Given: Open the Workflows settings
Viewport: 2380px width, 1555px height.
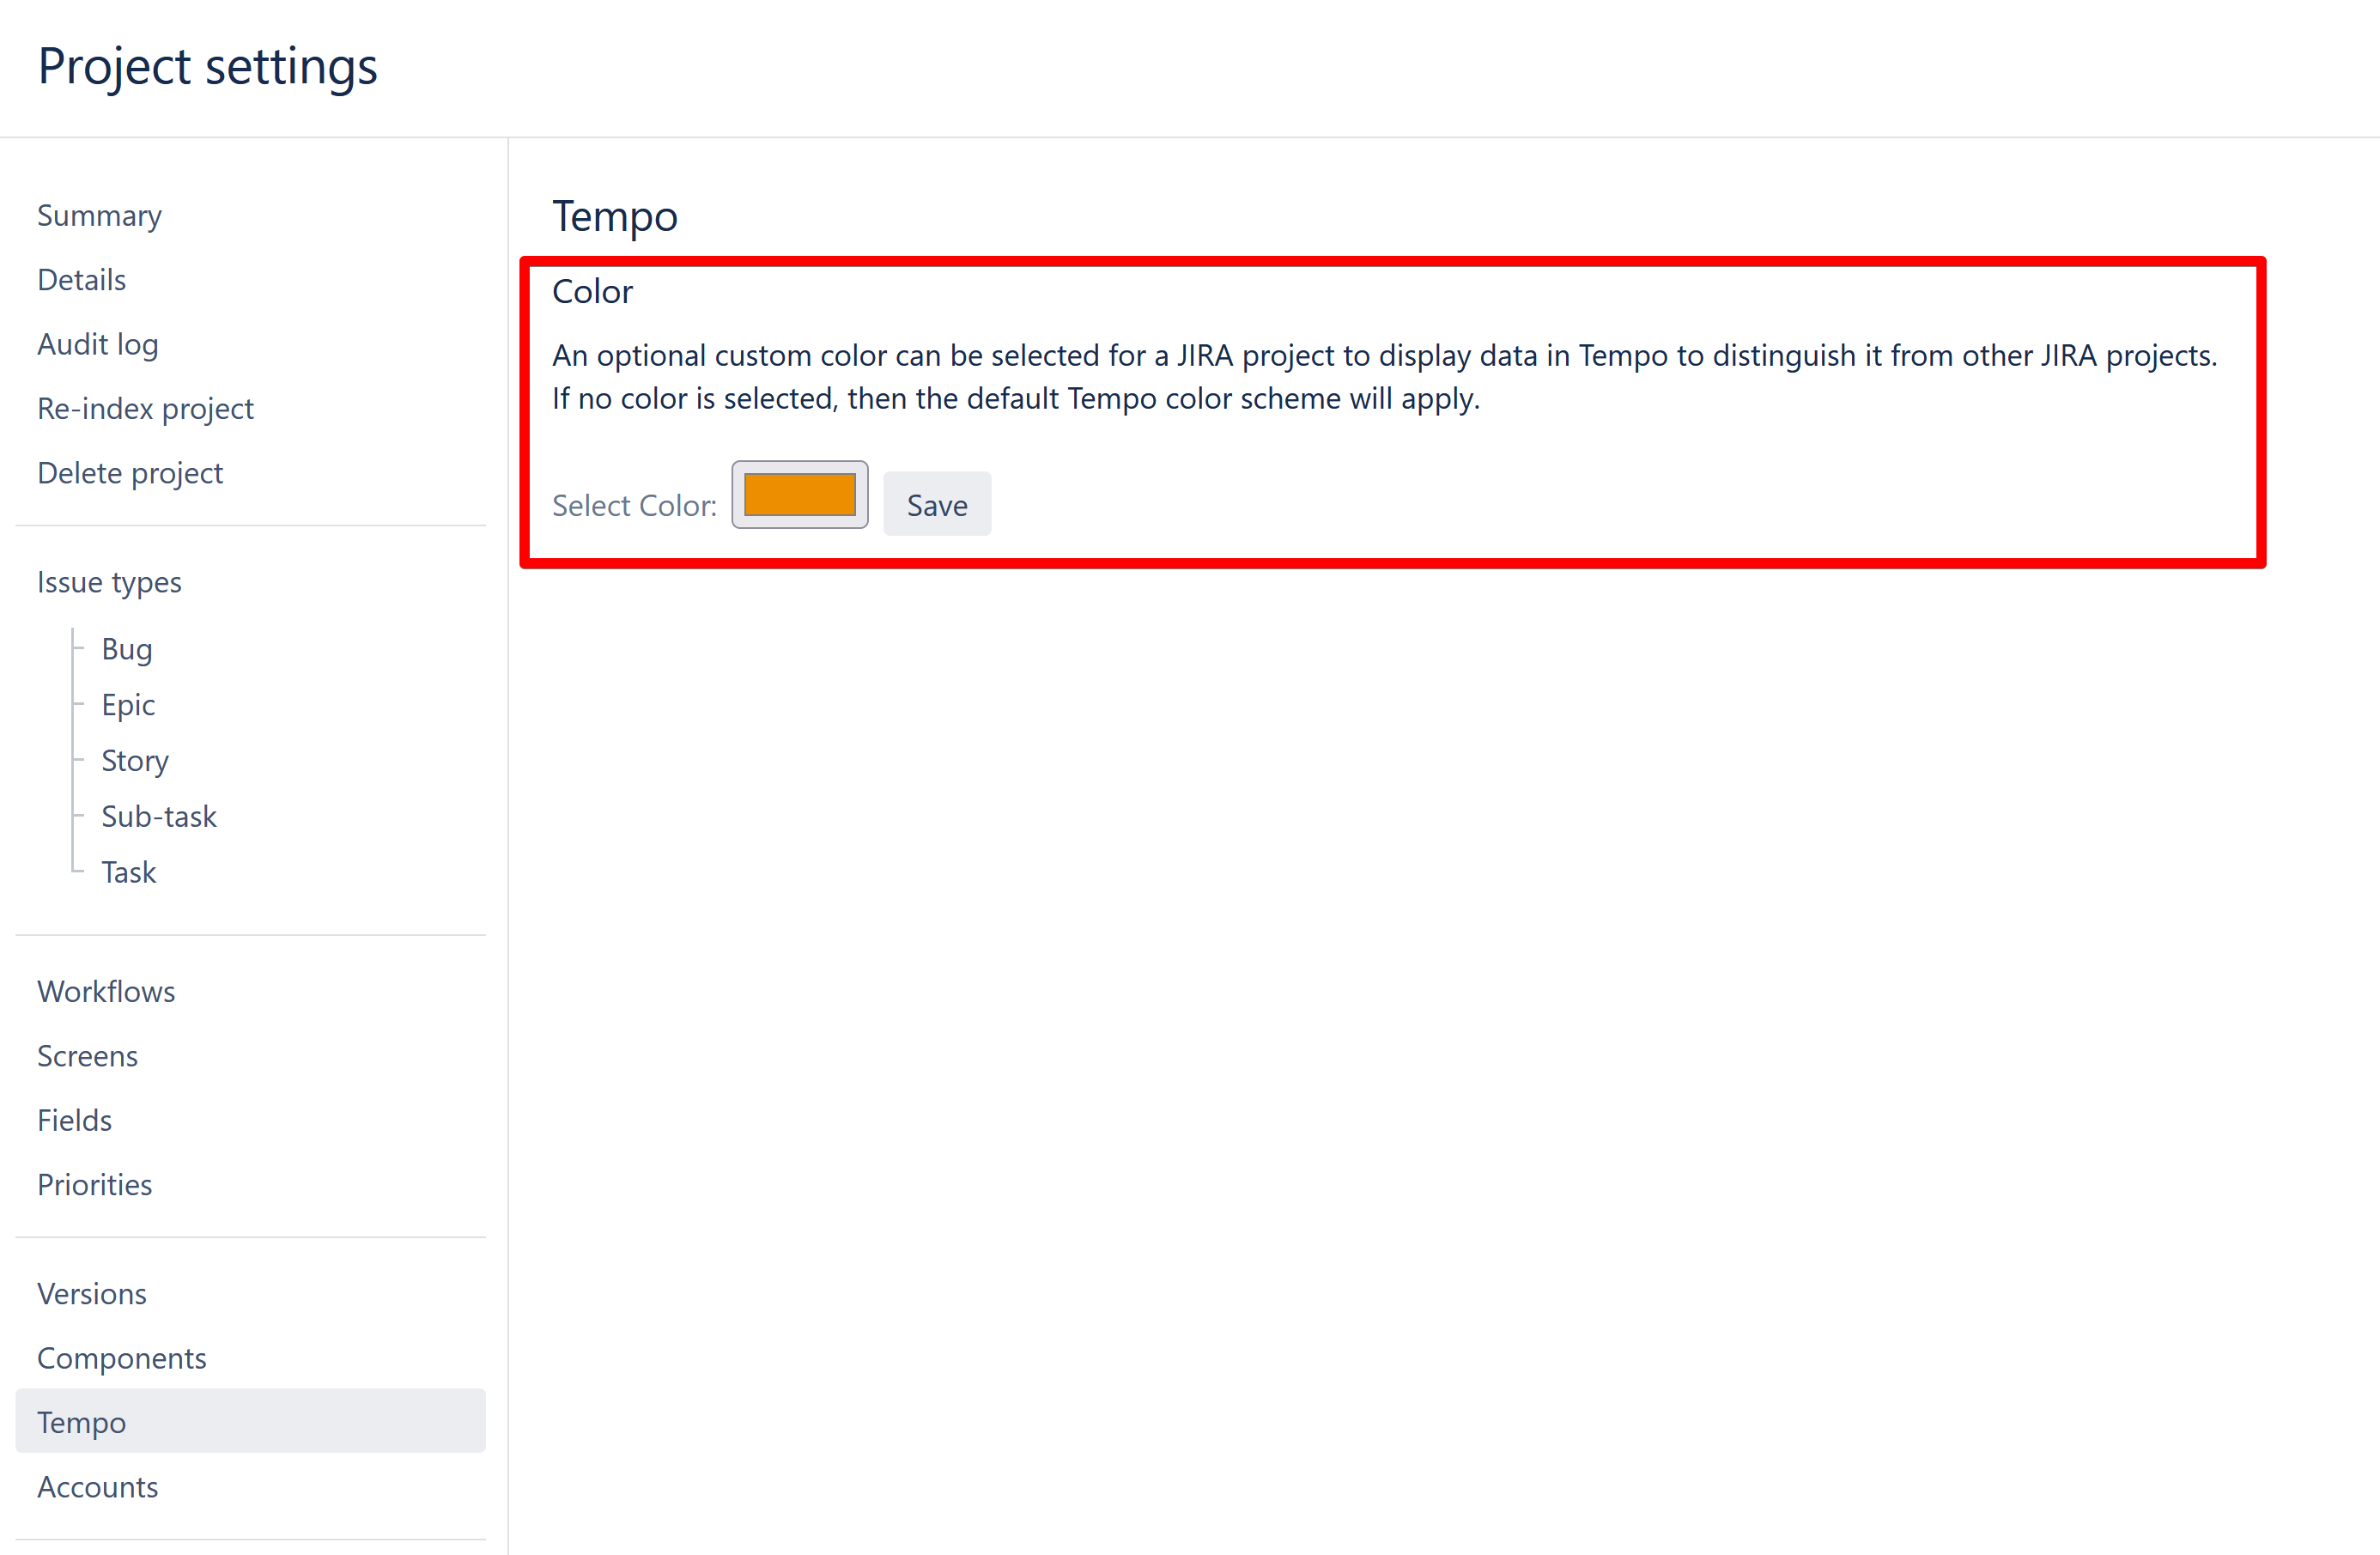Looking at the screenshot, I should click(x=106, y=991).
